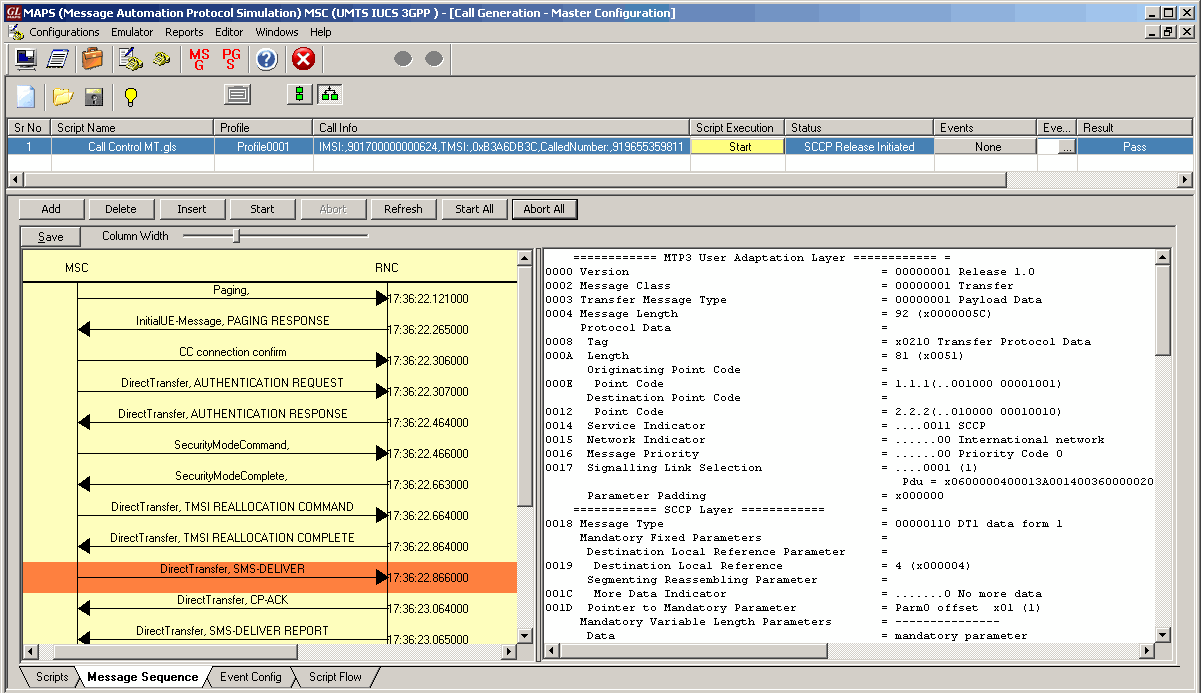Screen dimensions: 1201x693
Task: Click the Insert button
Action: pos(192,209)
